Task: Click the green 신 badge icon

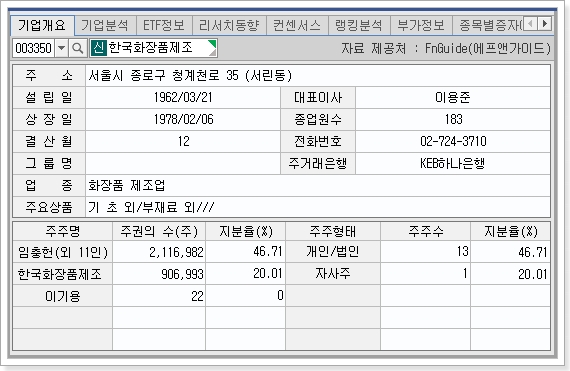Action: point(99,48)
